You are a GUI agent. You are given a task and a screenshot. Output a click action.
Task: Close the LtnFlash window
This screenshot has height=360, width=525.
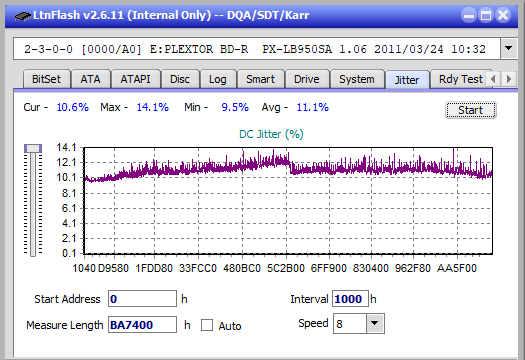click(x=503, y=15)
